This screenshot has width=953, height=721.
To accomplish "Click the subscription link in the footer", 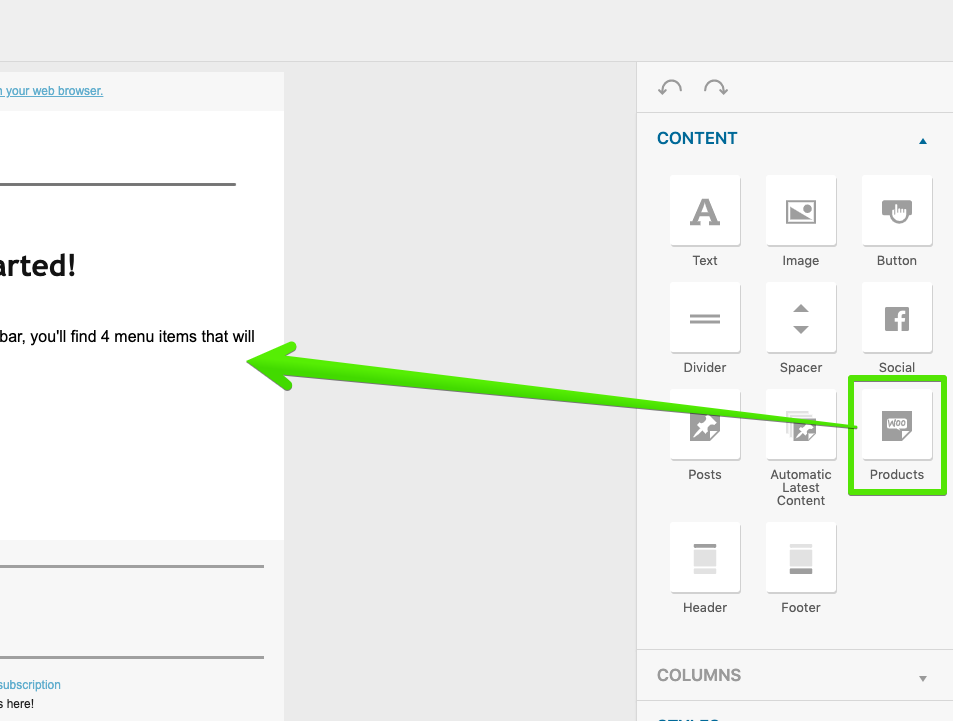I will (x=30, y=685).
